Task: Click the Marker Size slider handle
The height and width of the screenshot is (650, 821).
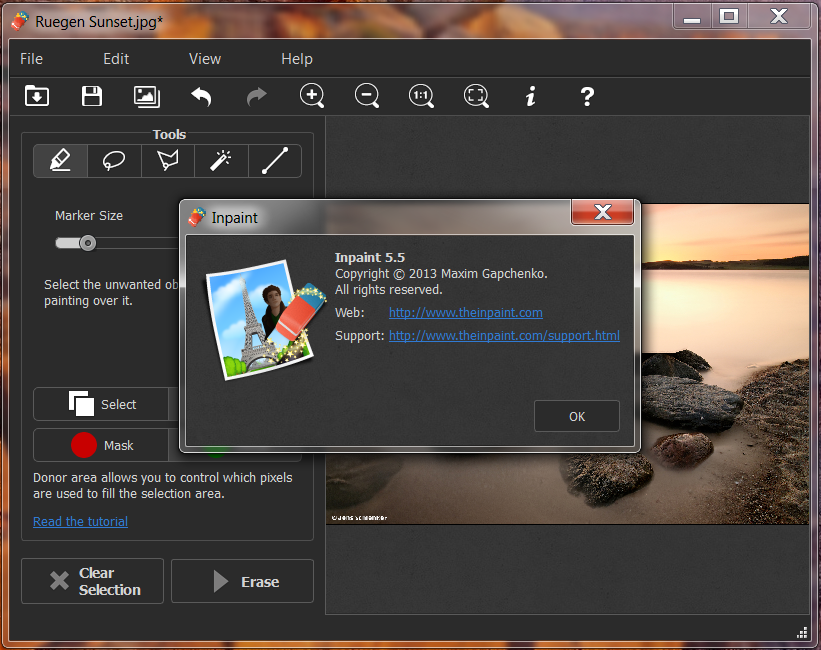Action: coord(87,243)
